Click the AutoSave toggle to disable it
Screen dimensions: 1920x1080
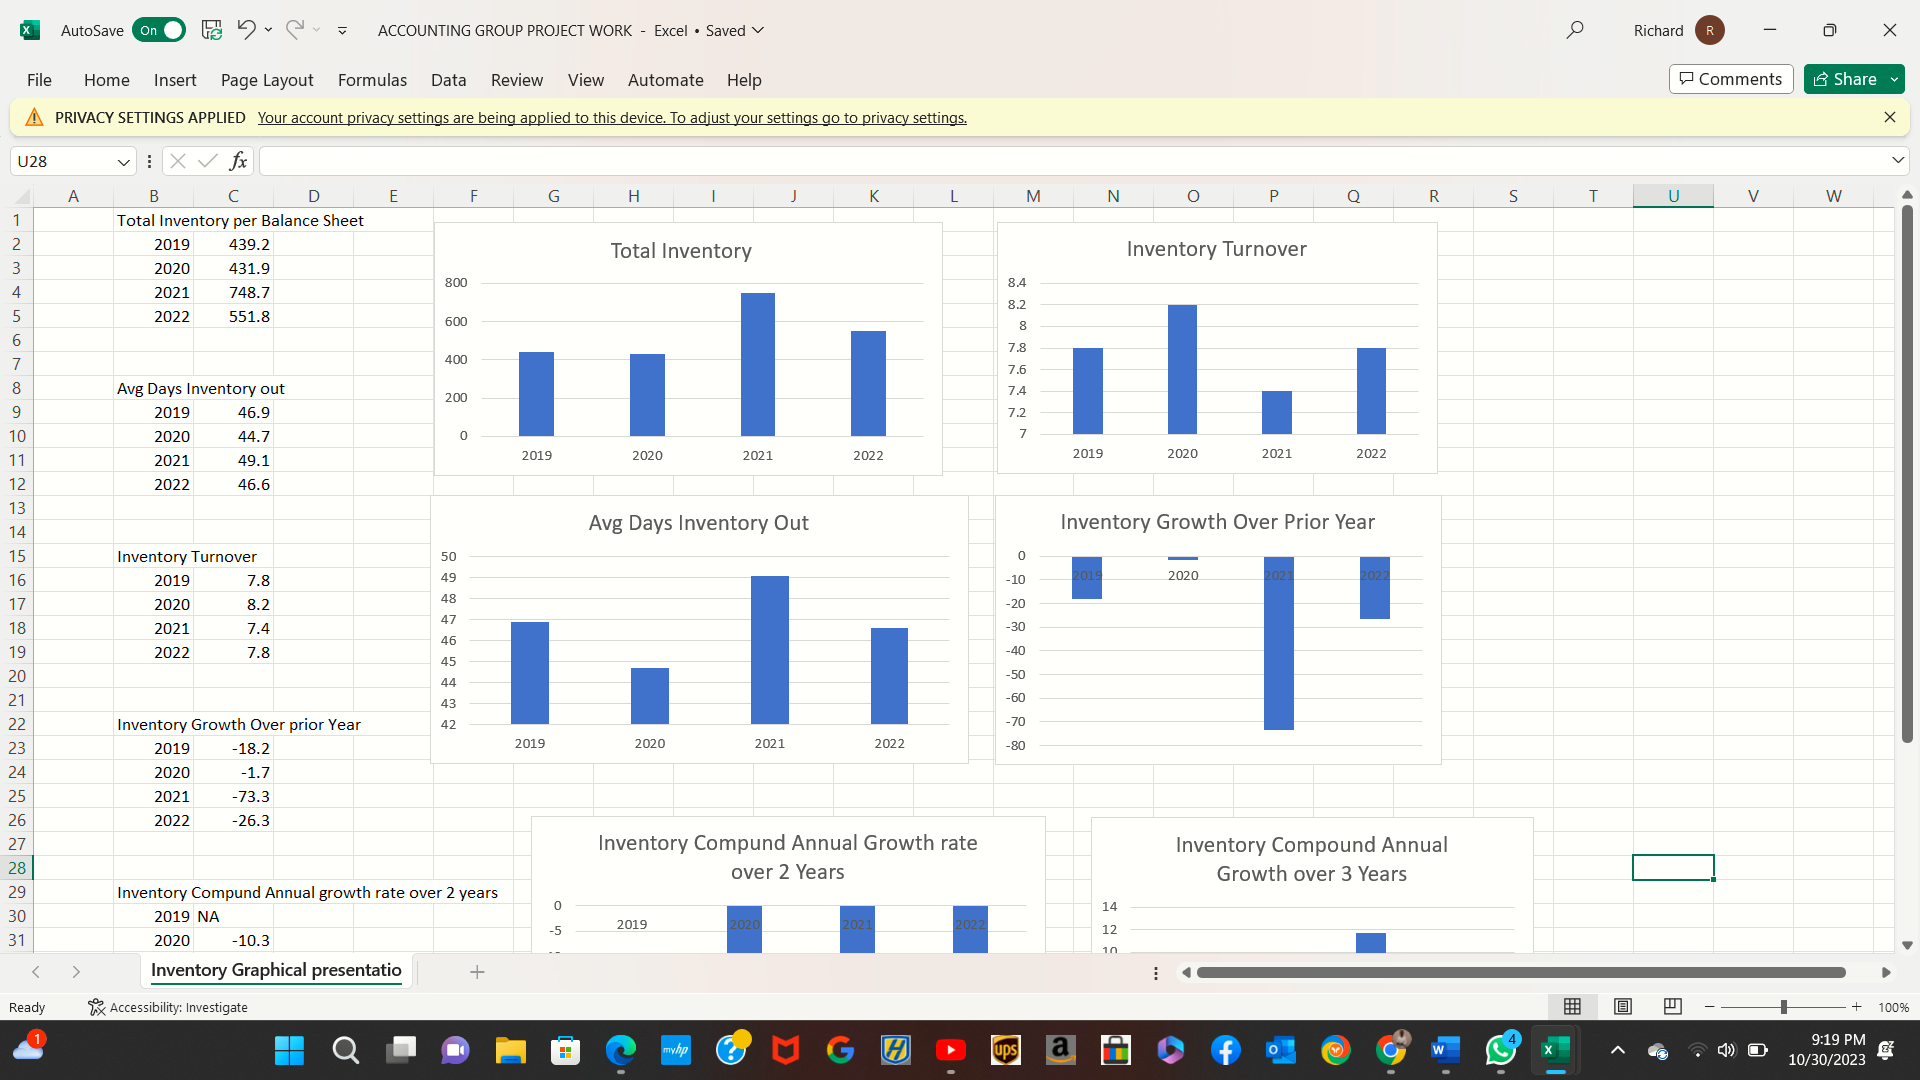pyautogui.click(x=157, y=30)
